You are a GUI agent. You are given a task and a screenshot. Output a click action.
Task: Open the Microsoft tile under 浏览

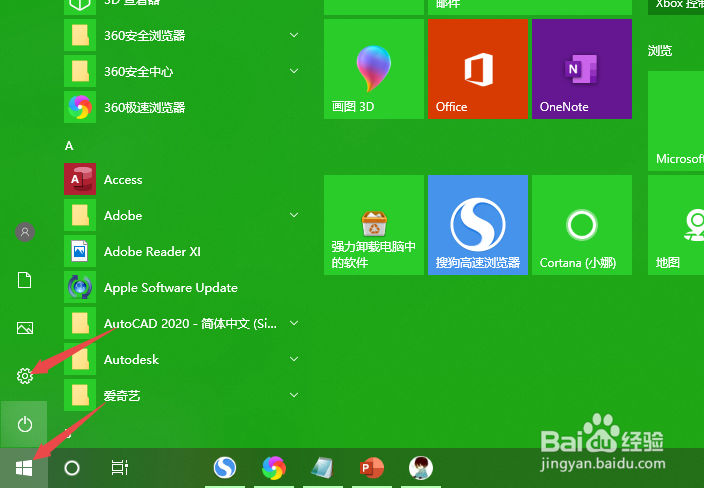[x=676, y=121]
